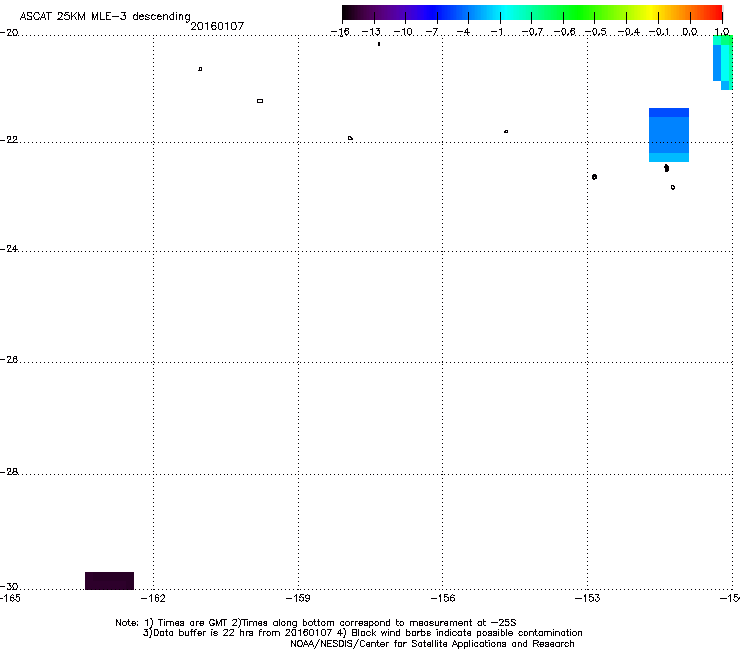The height and width of the screenshot is (650, 740).
Task: Click the color scale label '-0.4'
Action: [629, 32]
